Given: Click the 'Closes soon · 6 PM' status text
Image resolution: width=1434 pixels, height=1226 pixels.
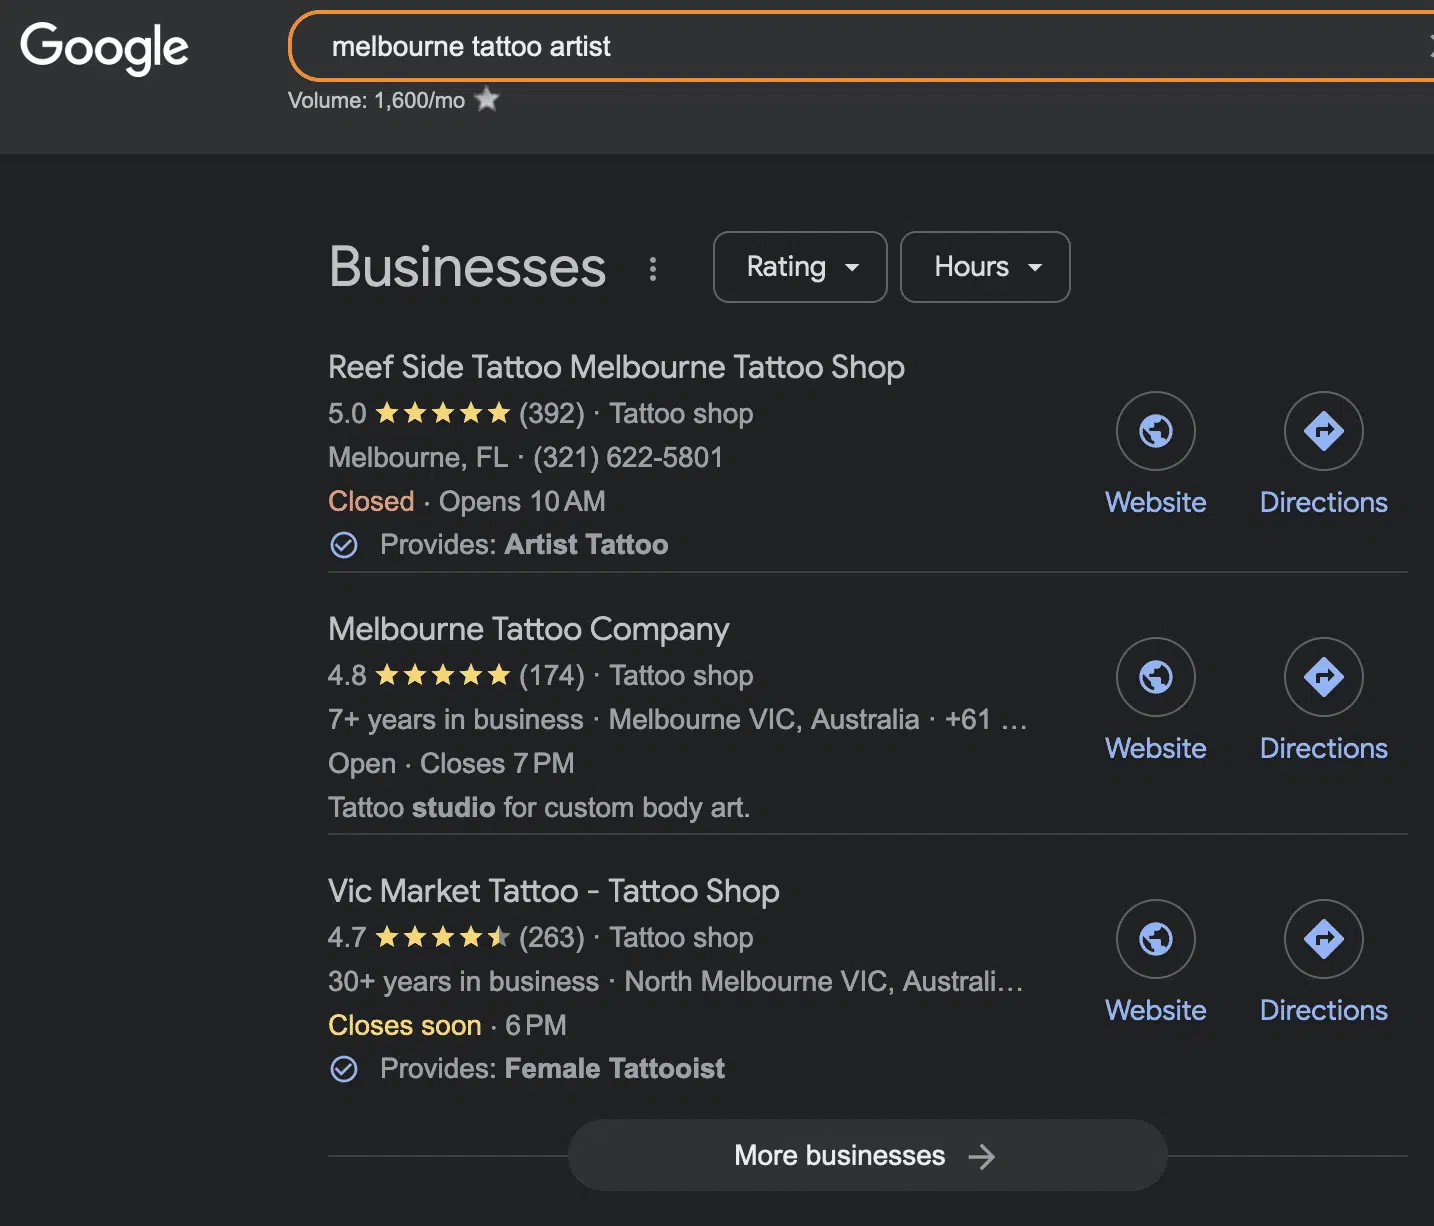Looking at the screenshot, I should [x=447, y=1025].
